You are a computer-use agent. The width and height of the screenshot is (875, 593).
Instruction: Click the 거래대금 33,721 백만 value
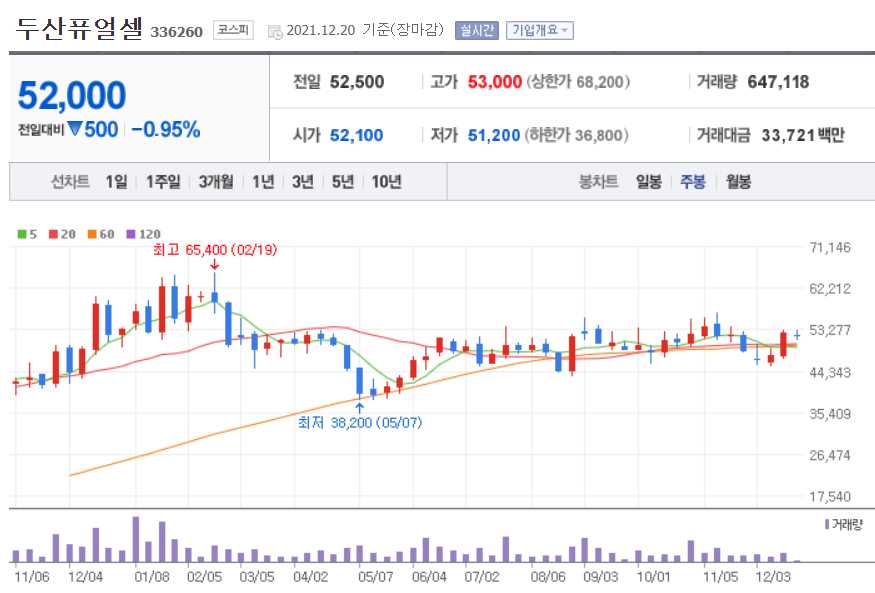tap(803, 135)
